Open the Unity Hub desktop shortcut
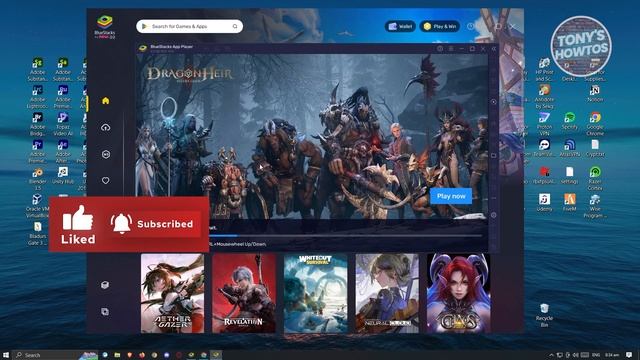 pos(63,176)
